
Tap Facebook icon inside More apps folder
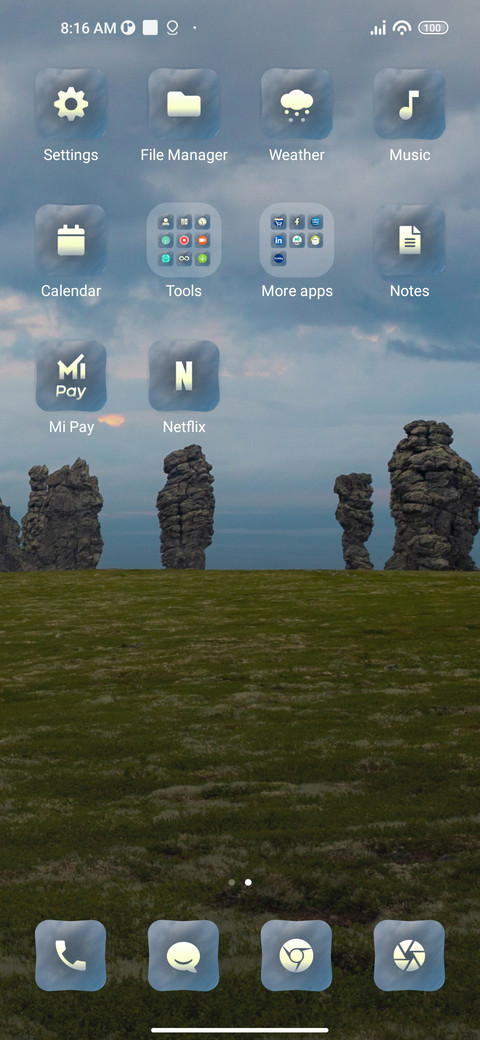pyautogui.click(x=297, y=222)
